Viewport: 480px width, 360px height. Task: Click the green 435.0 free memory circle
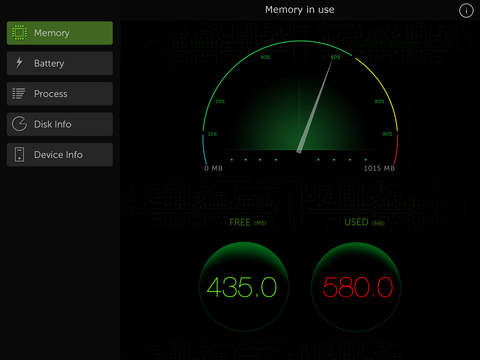[x=244, y=287]
